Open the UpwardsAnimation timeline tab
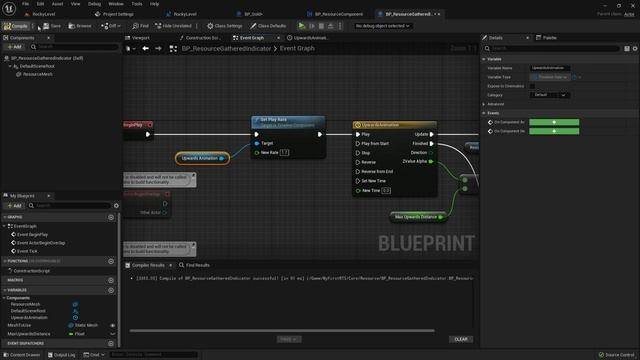Screen dimensions: 640x360 [307, 38]
